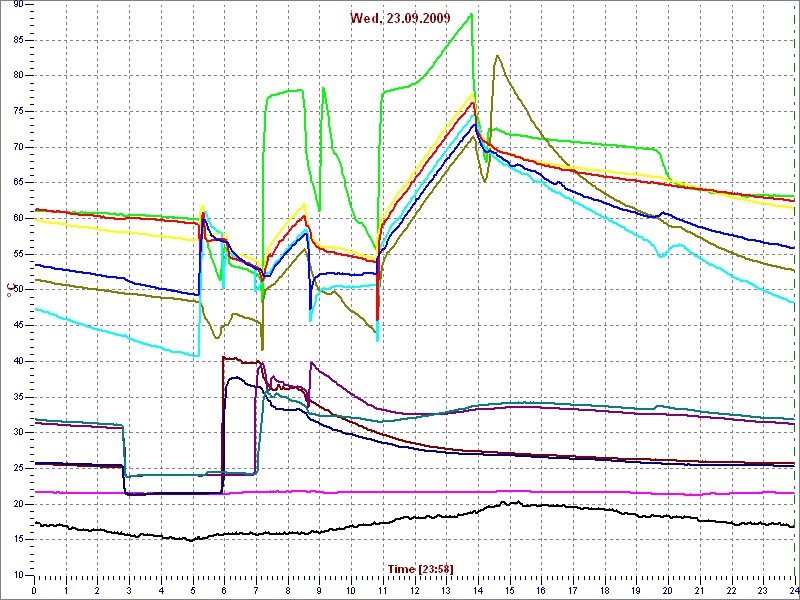Click hour '14' on the time axis

tap(477, 590)
